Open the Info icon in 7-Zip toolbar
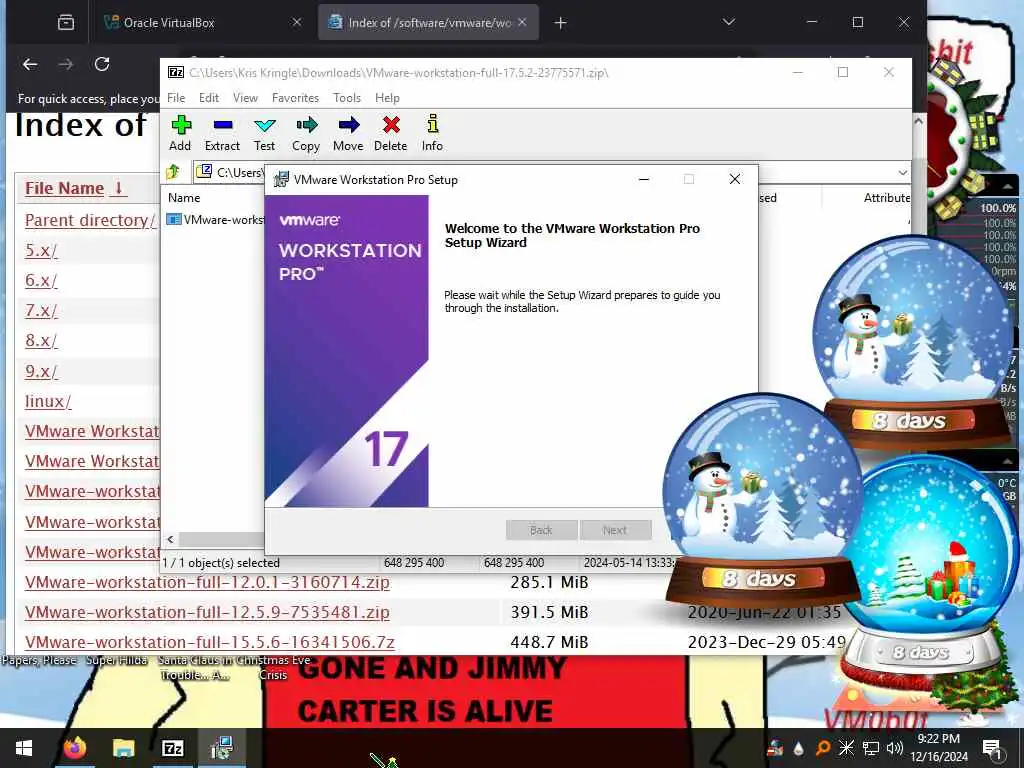The height and width of the screenshot is (768, 1024). (x=432, y=124)
